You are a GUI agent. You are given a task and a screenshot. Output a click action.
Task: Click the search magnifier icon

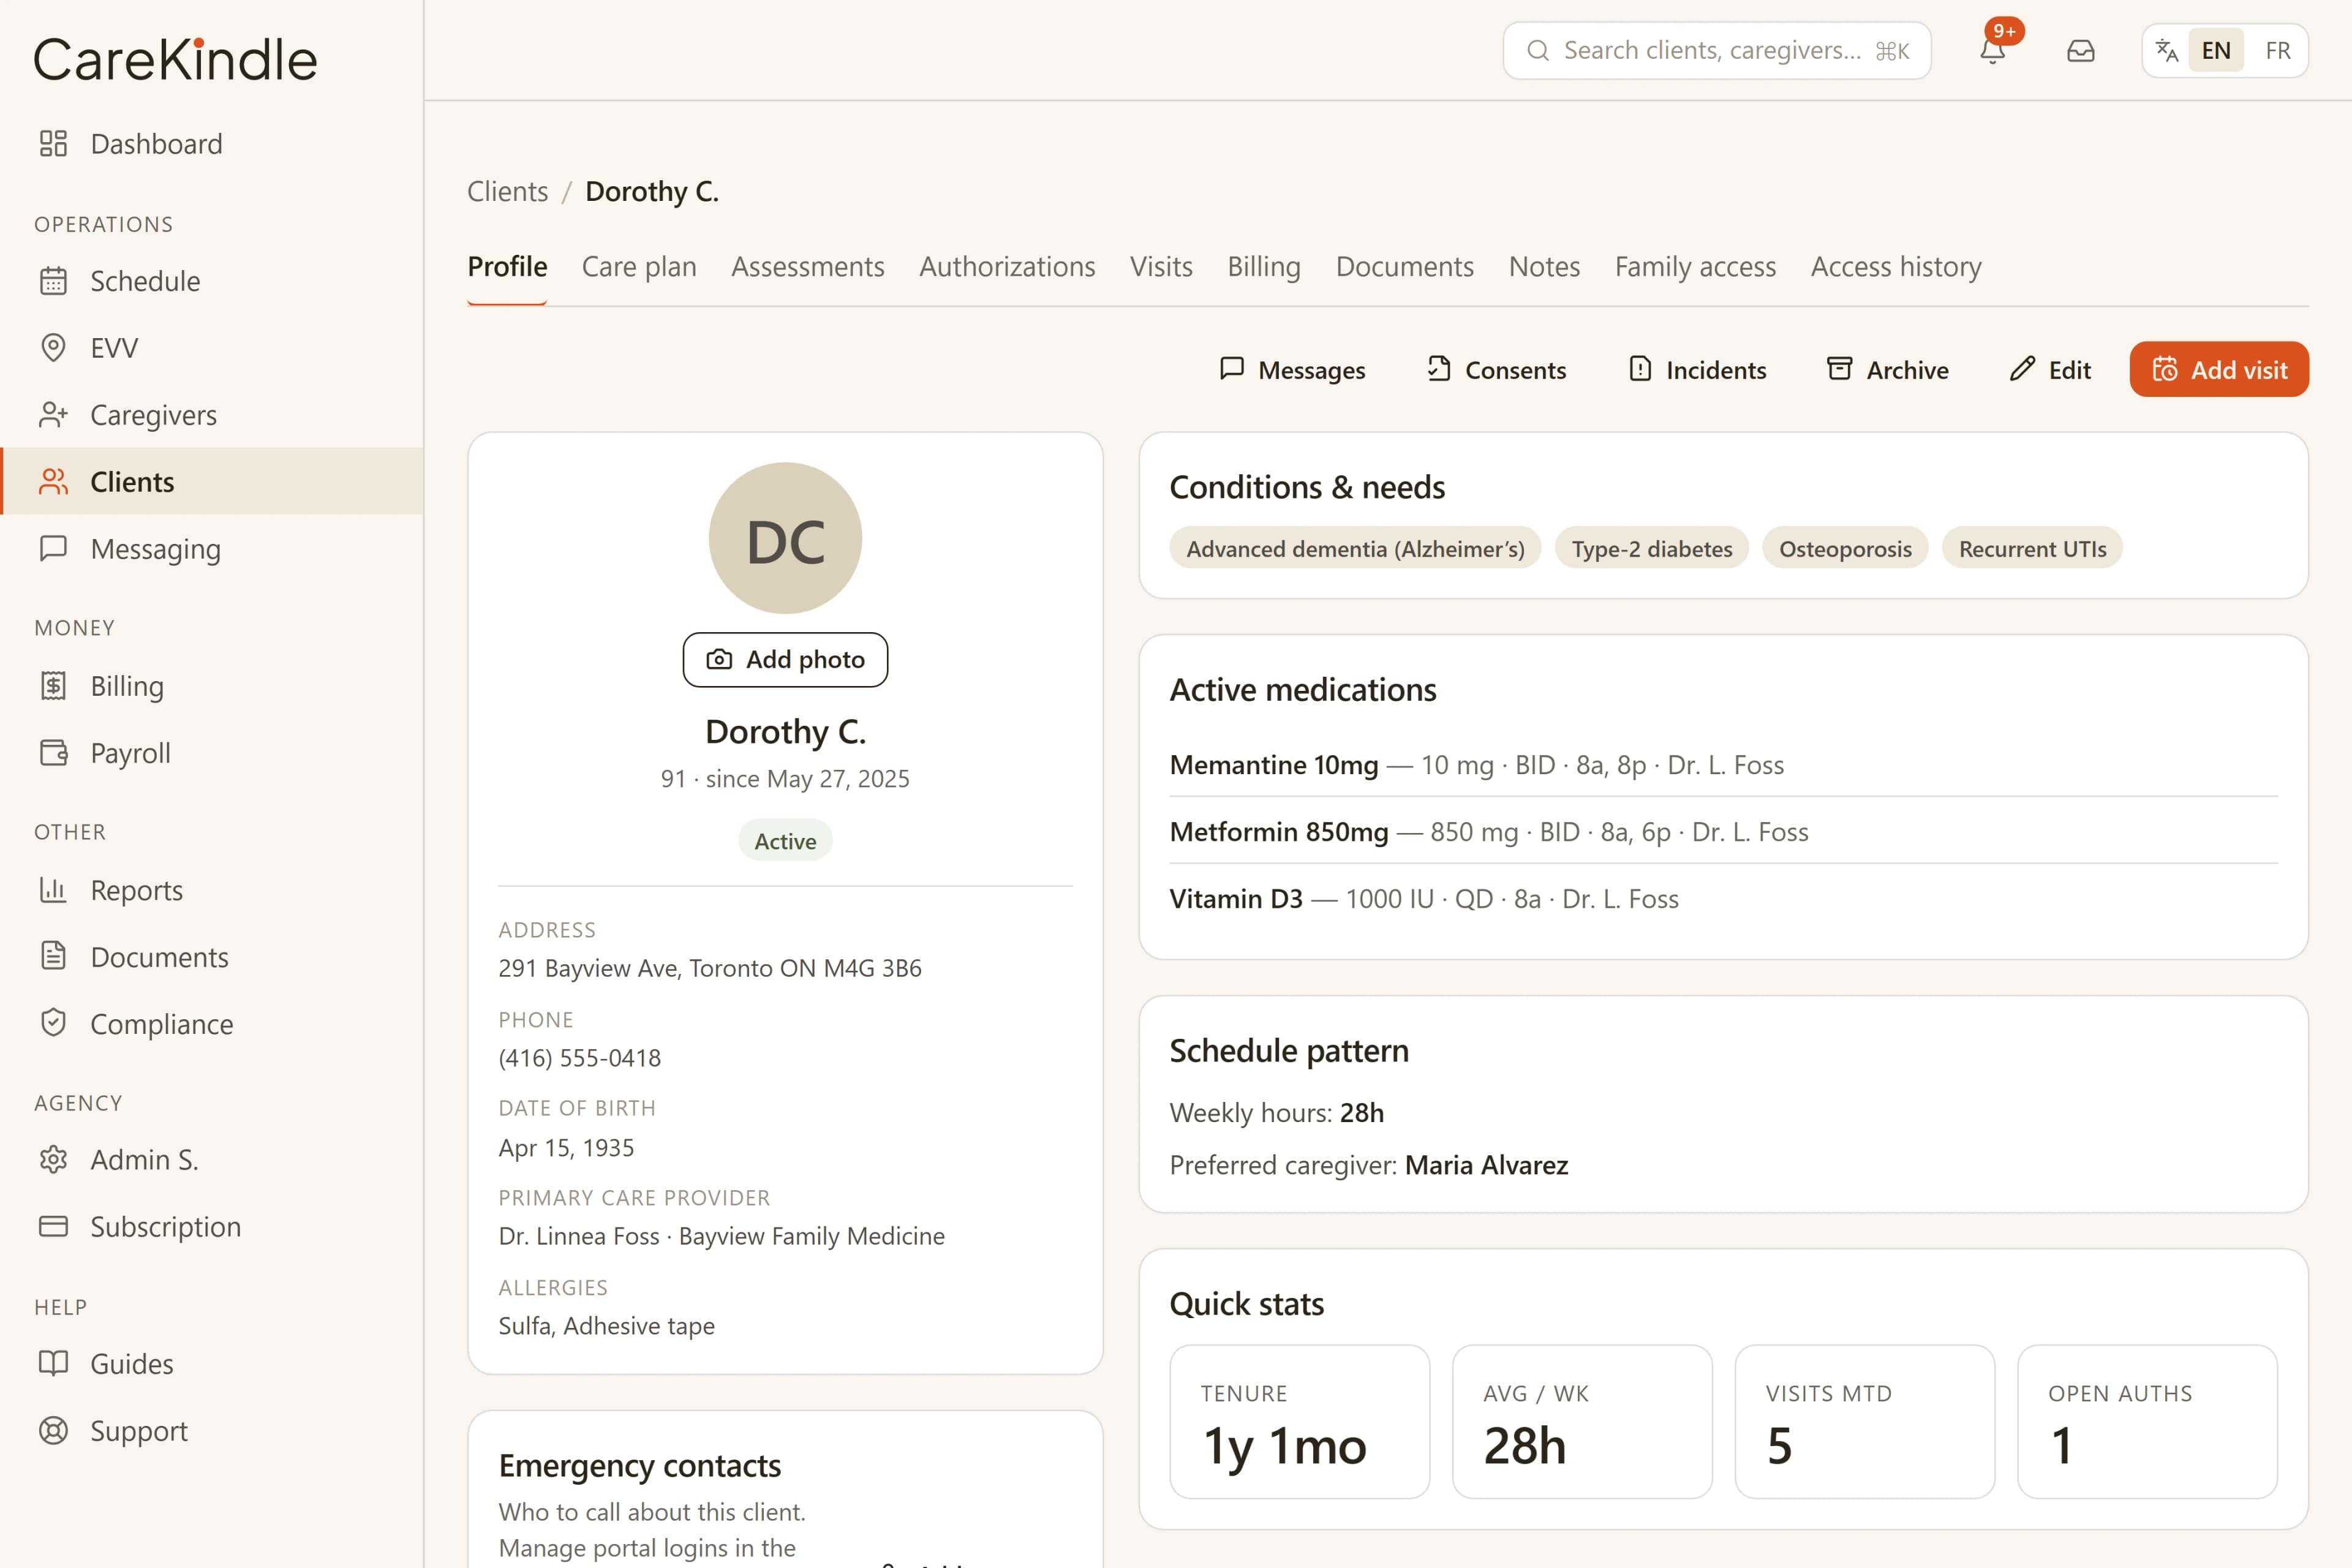1538,50
